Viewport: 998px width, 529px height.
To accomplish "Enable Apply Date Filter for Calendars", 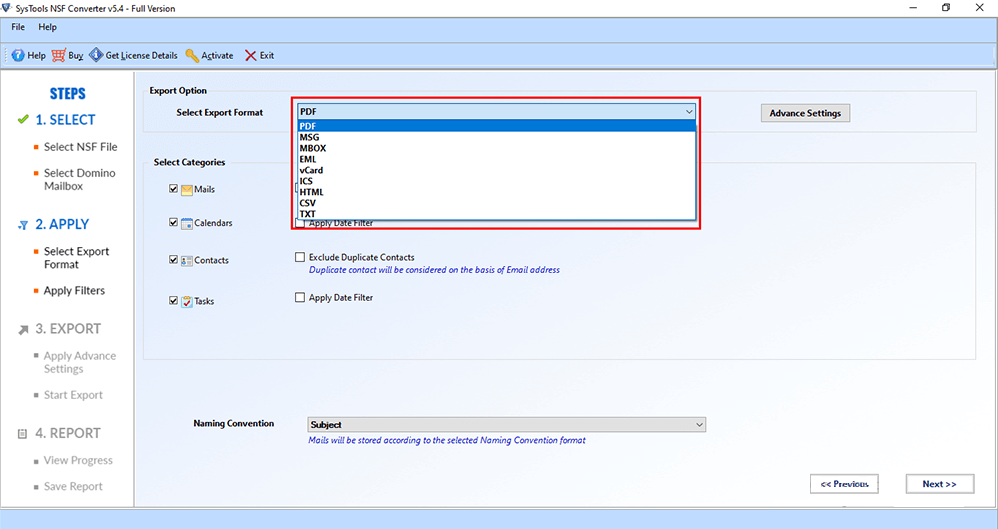I will point(300,223).
